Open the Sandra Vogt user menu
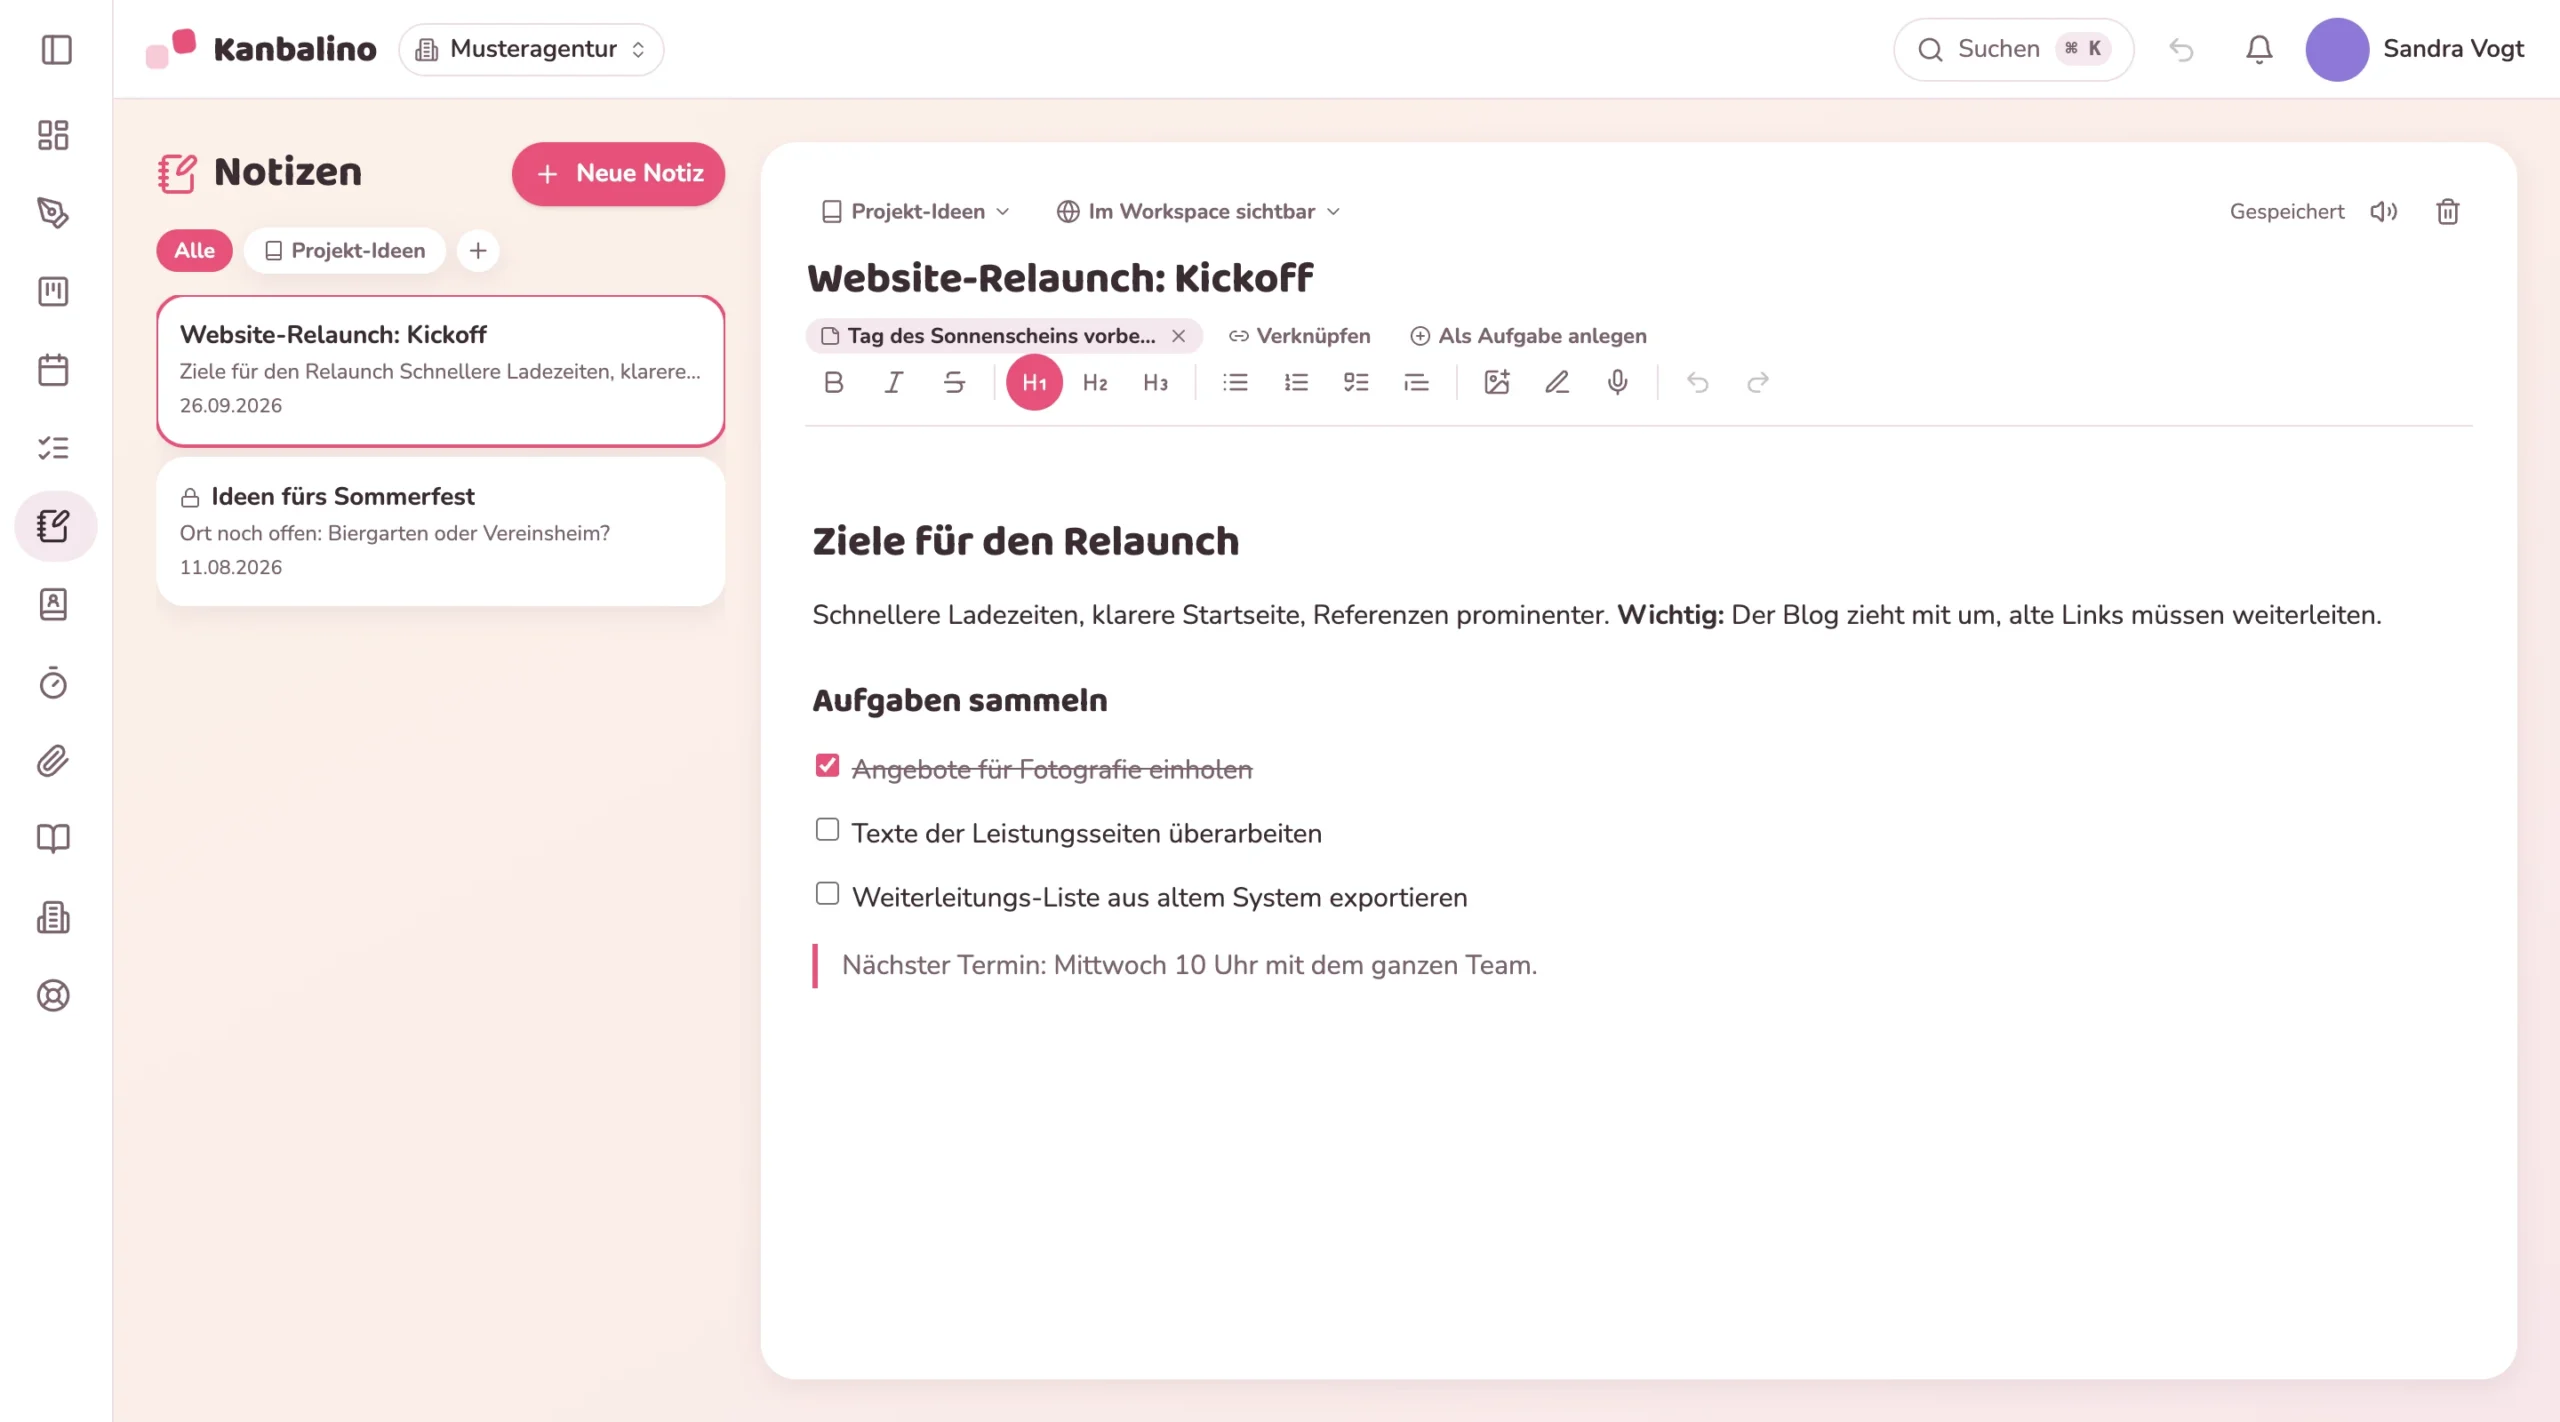The height and width of the screenshot is (1422, 2560). tap(2415, 49)
